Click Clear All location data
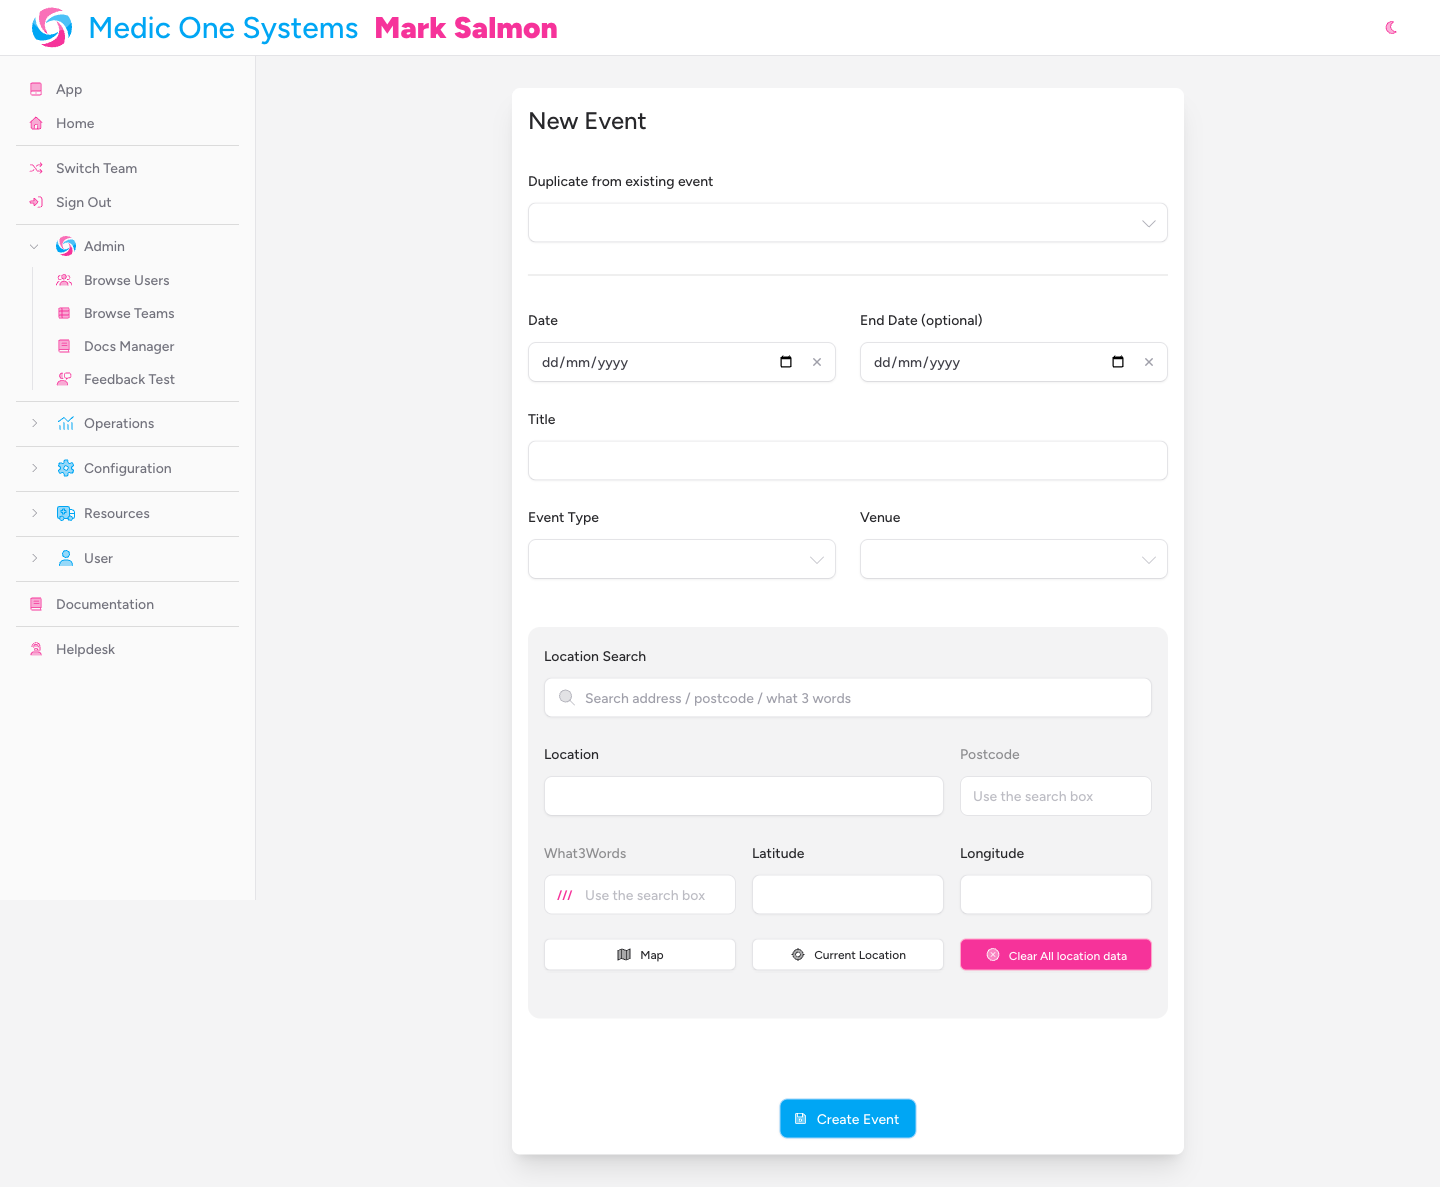 coord(1055,955)
